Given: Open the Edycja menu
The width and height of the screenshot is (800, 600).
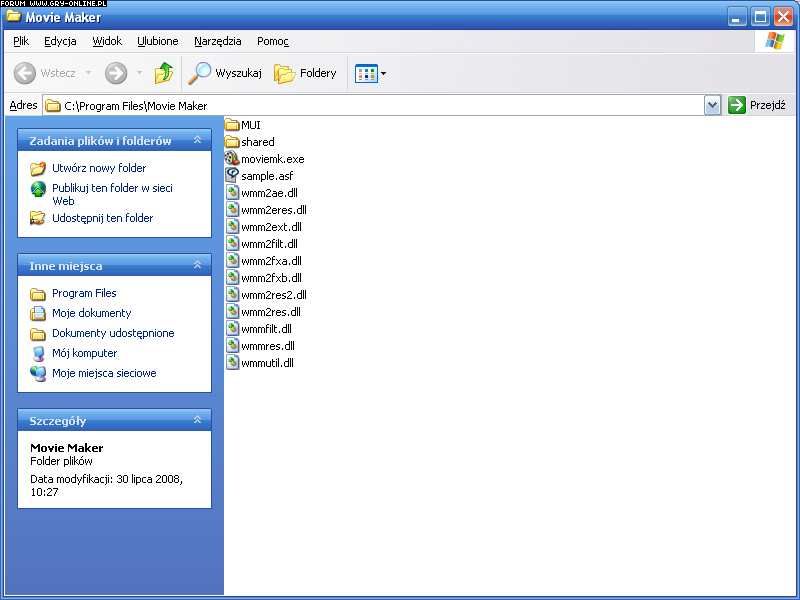Looking at the screenshot, I should pos(60,41).
